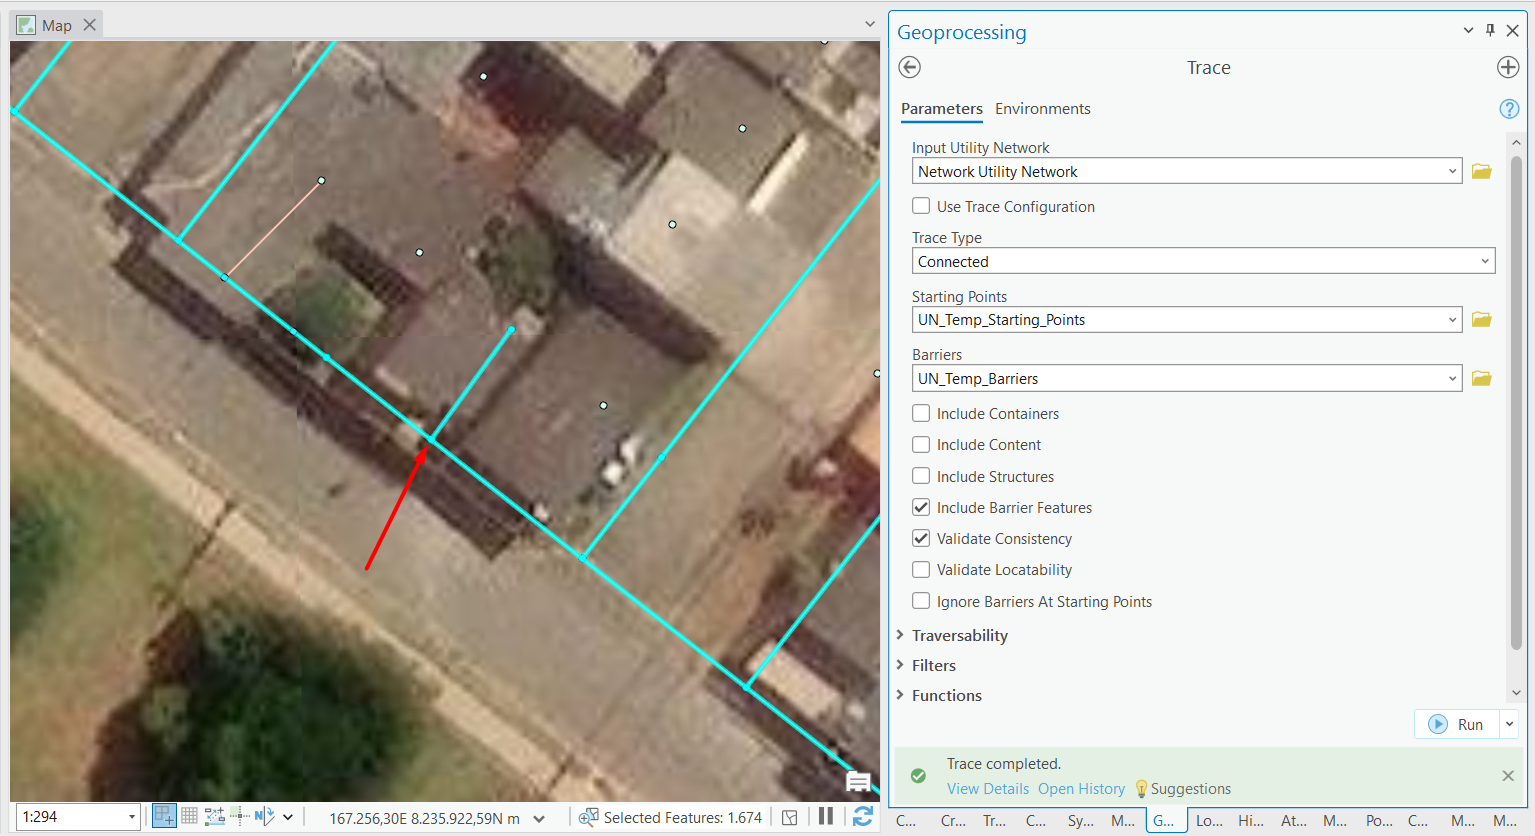This screenshot has height=836, width=1535.
Task: Open the Trace tool help
Action: point(1509,108)
